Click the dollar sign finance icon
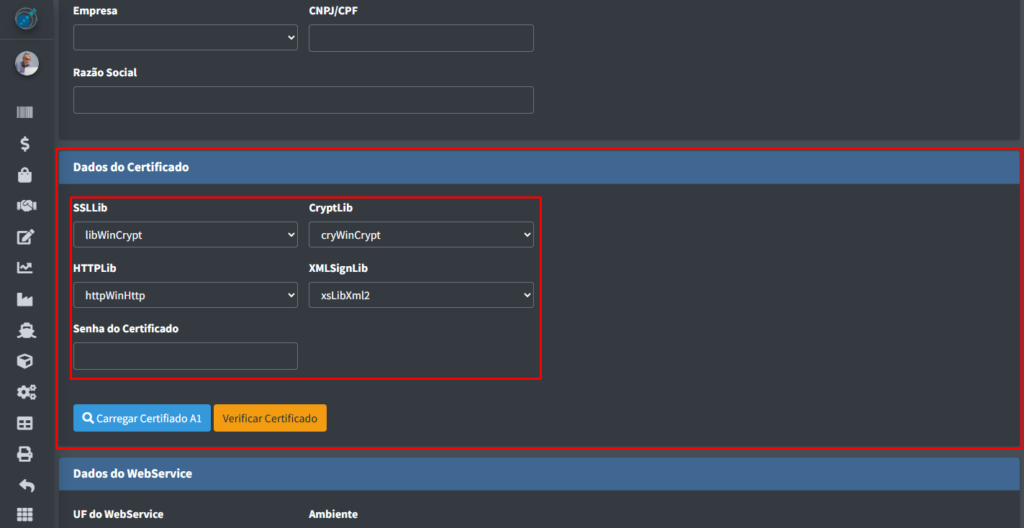The height and width of the screenshot is (528, 1024). click(26, 144)
